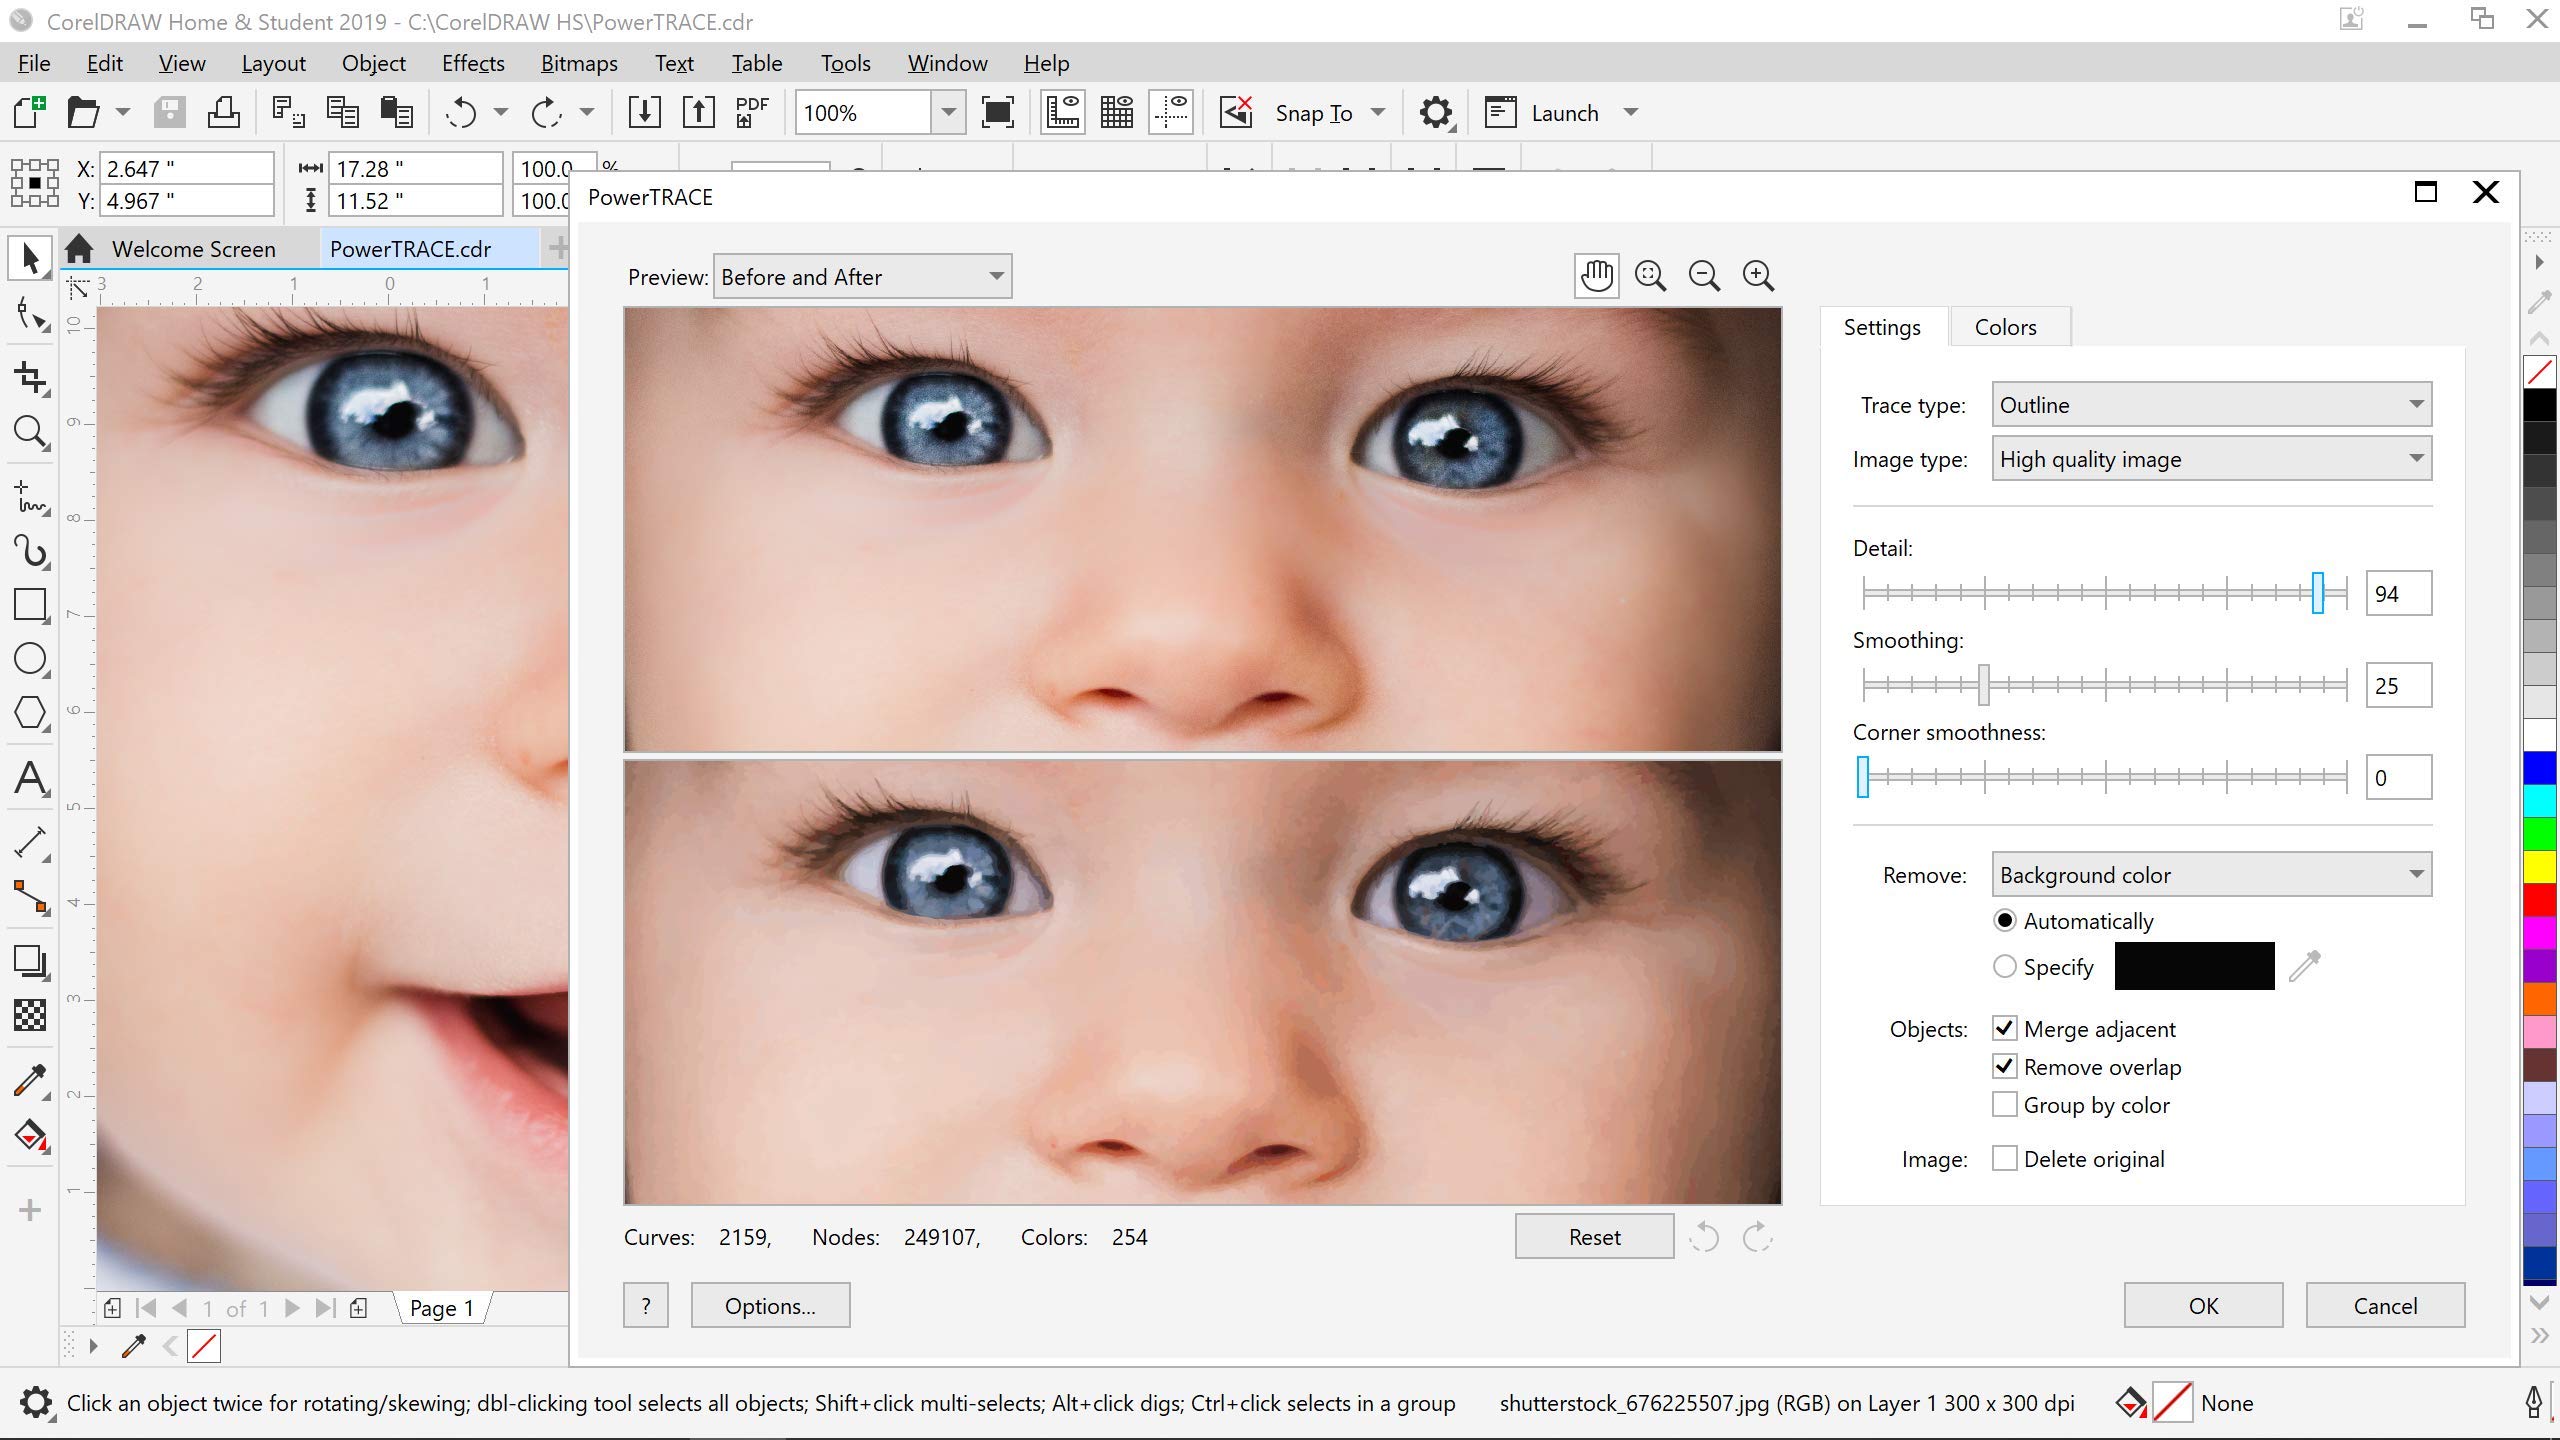Select the Crop tool in toolbox

pos(30,379)
